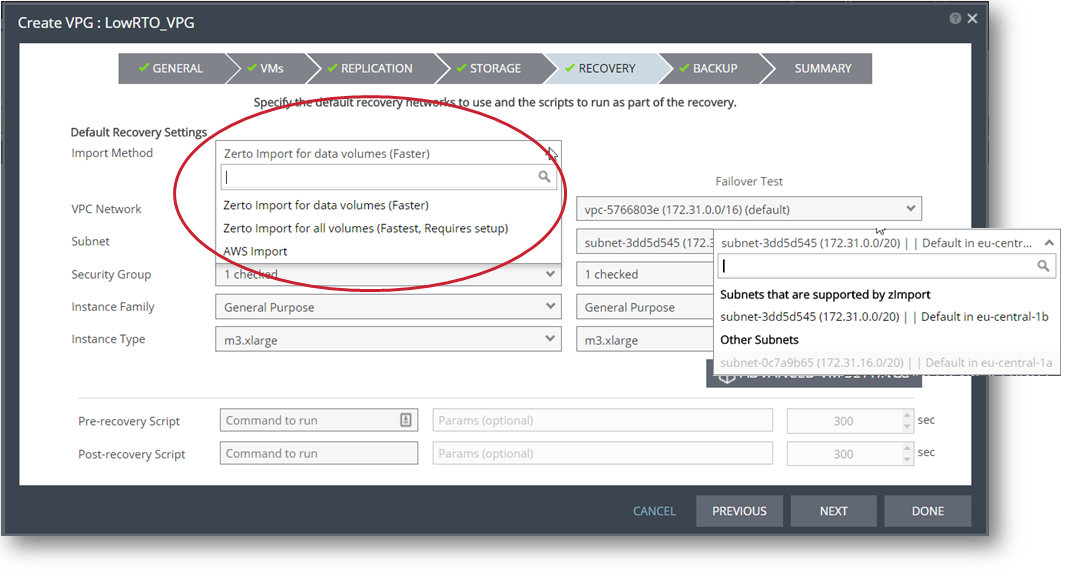1069x570 pixels.
Task: Select subnet-0c7a9b65 Default in eu-central-1a
Action: tap(886, 363)
